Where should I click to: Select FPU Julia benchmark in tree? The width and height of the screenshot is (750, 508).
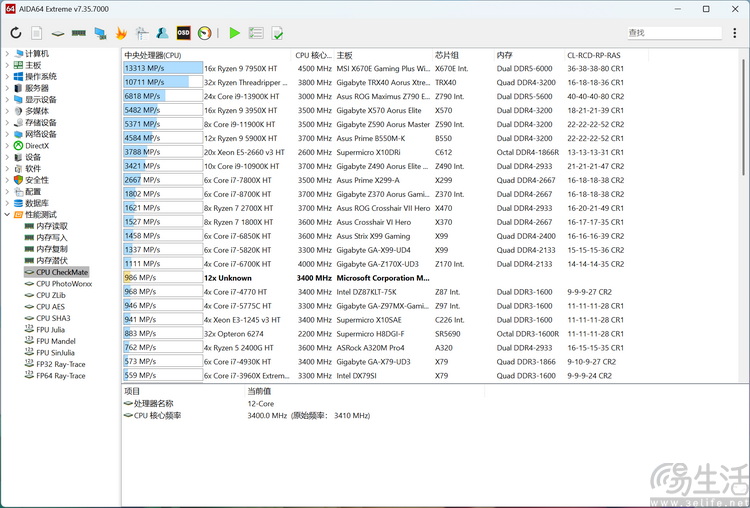pos(50,330)
